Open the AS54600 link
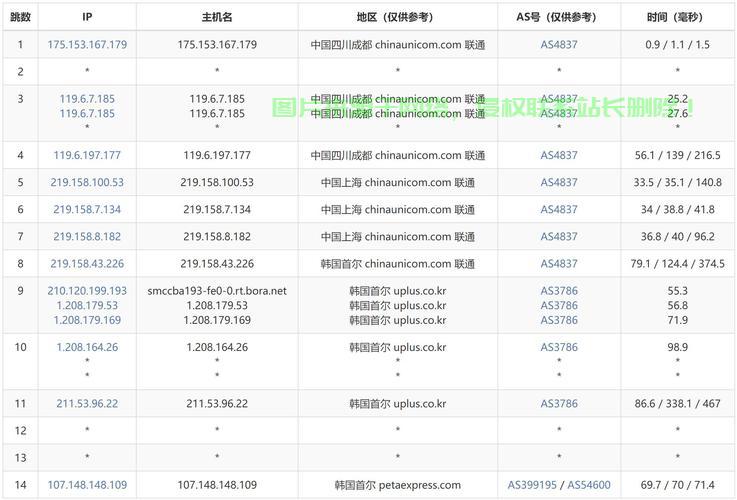 589,485
